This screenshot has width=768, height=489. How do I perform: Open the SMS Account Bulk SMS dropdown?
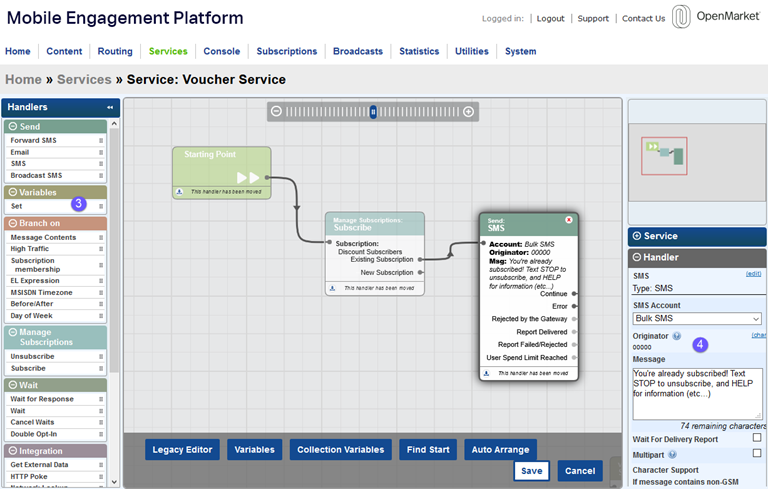[x=697, y=318]
